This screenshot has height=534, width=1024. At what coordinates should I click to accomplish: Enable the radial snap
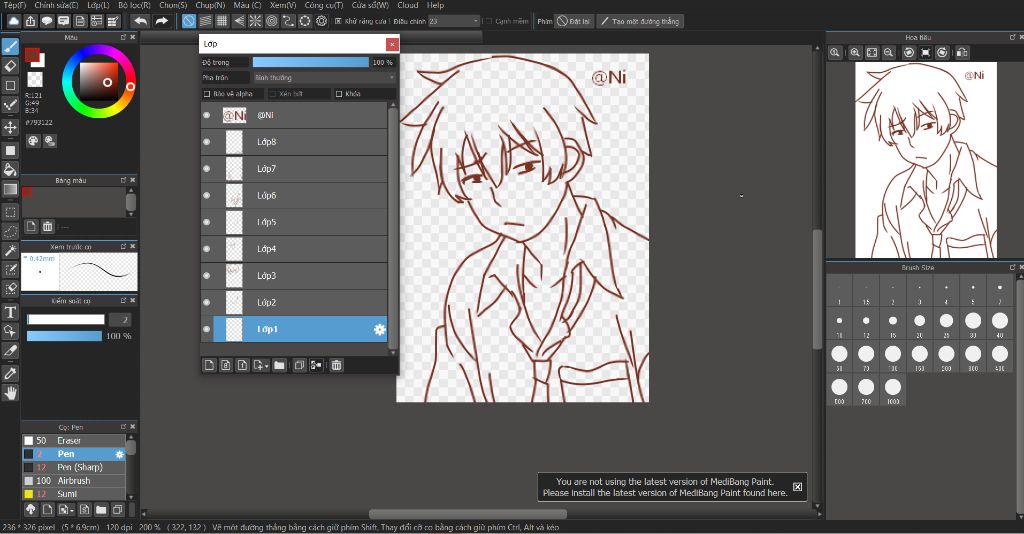(255, 21)
